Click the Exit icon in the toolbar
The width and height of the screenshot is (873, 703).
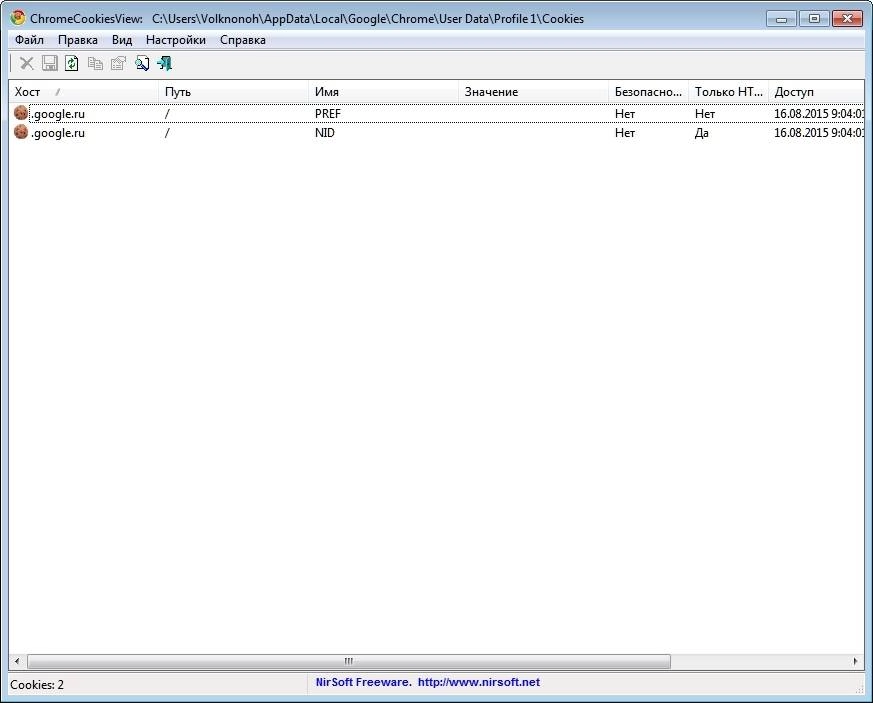165,63
